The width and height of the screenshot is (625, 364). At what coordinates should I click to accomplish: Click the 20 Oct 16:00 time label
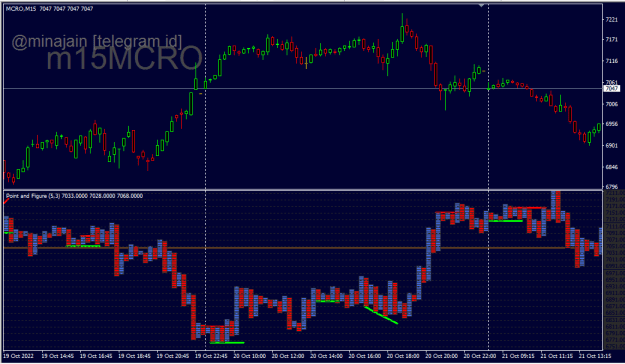pos(365,356)
